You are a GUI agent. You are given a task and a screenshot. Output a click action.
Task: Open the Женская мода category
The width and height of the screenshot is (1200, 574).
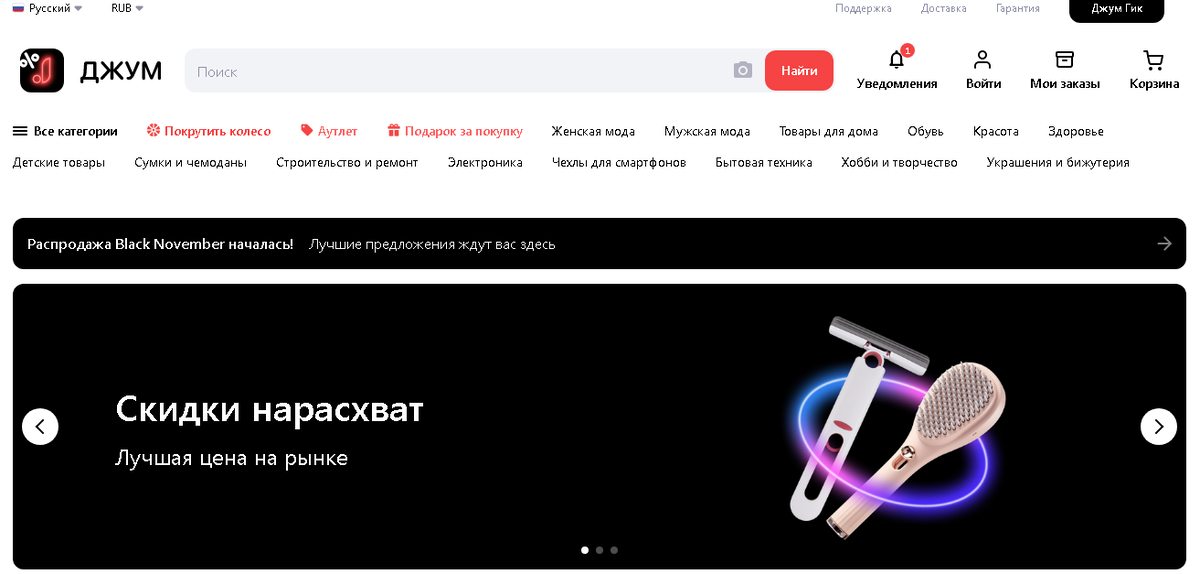[593, 131]
